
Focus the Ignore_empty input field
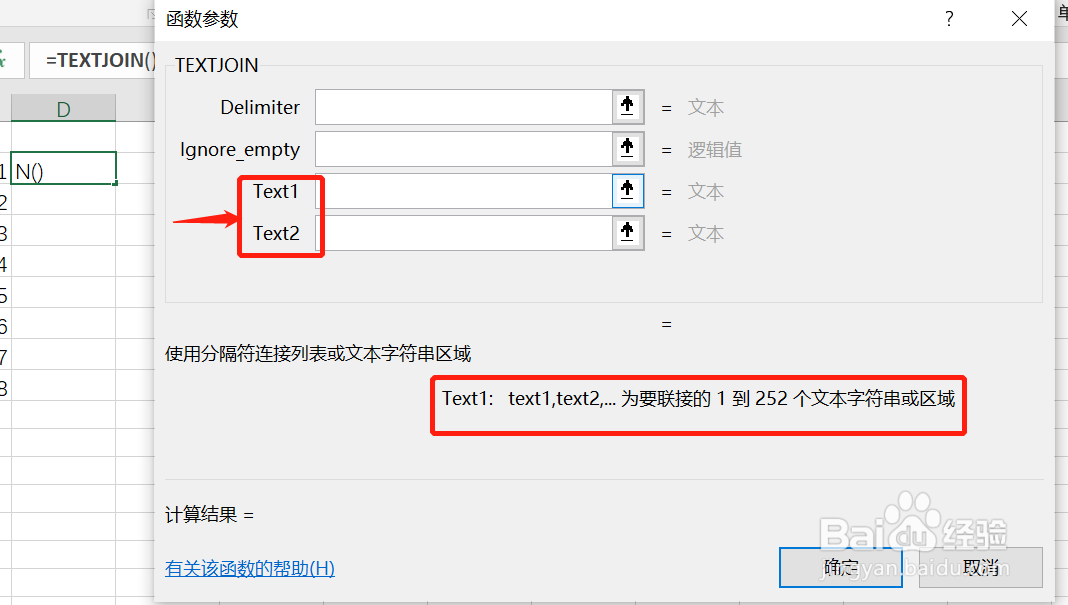point(464,149)
